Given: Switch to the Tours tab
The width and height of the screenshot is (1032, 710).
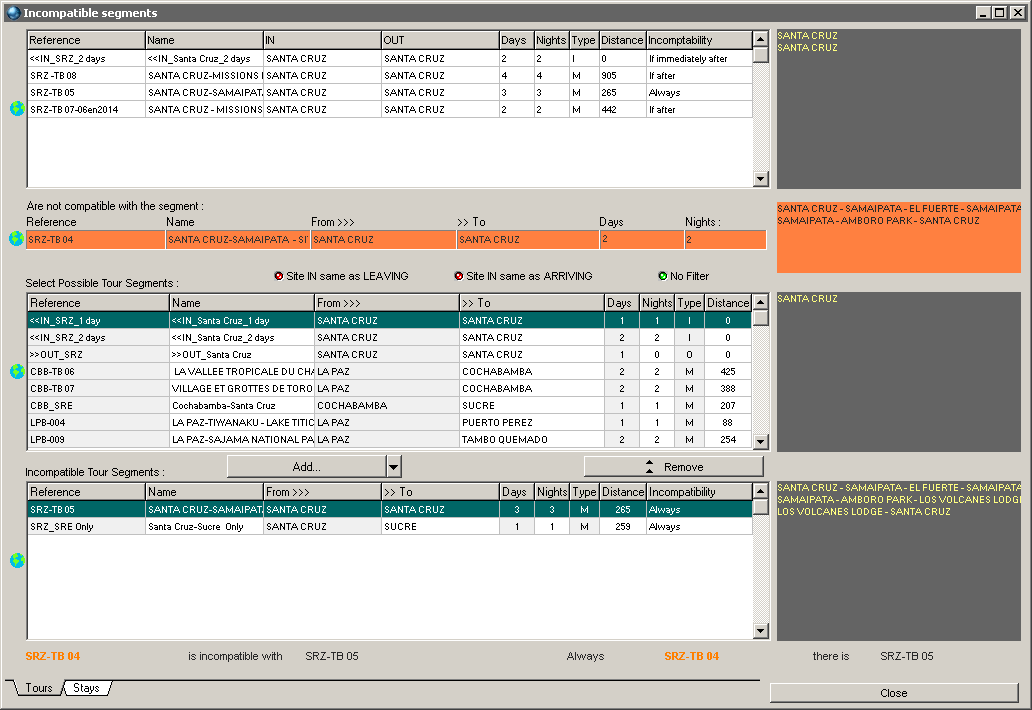Looking at the screenshot, I should [38, 688].
